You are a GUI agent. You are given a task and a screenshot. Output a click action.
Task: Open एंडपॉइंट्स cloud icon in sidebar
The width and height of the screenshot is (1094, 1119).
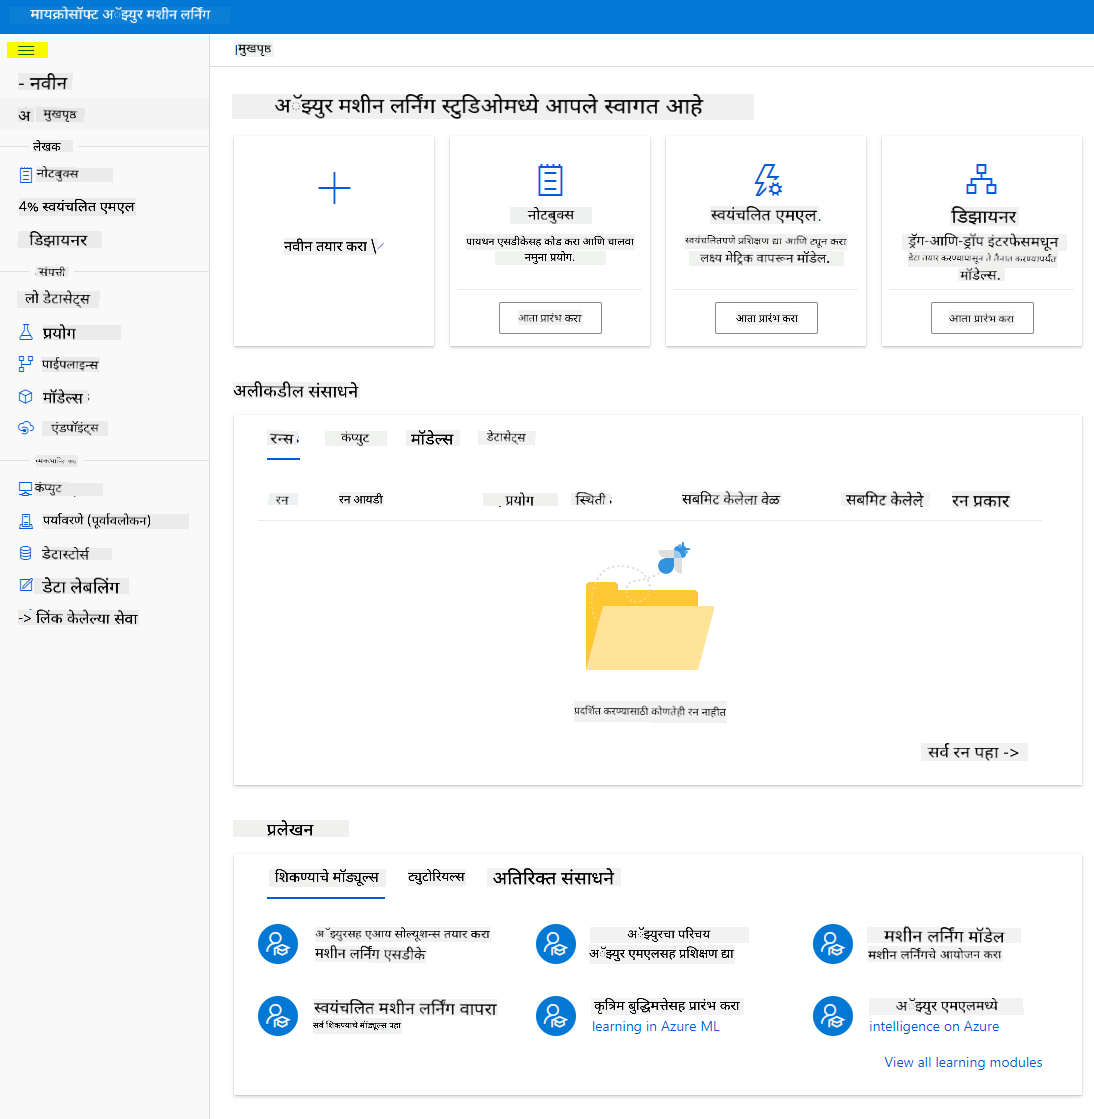coord(26,427)
